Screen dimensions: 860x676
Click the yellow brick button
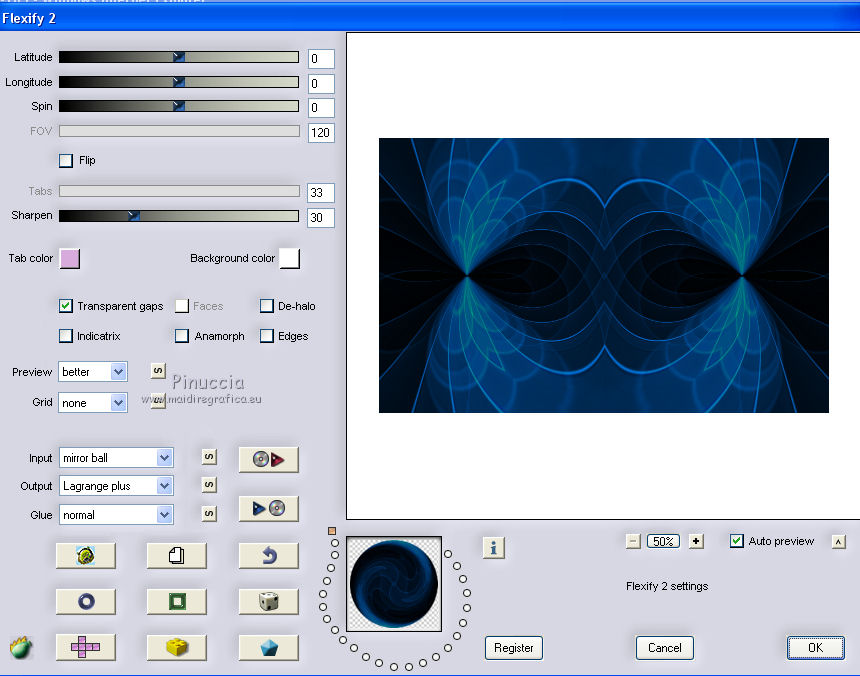pyautogui.click(x=176, y=647)
